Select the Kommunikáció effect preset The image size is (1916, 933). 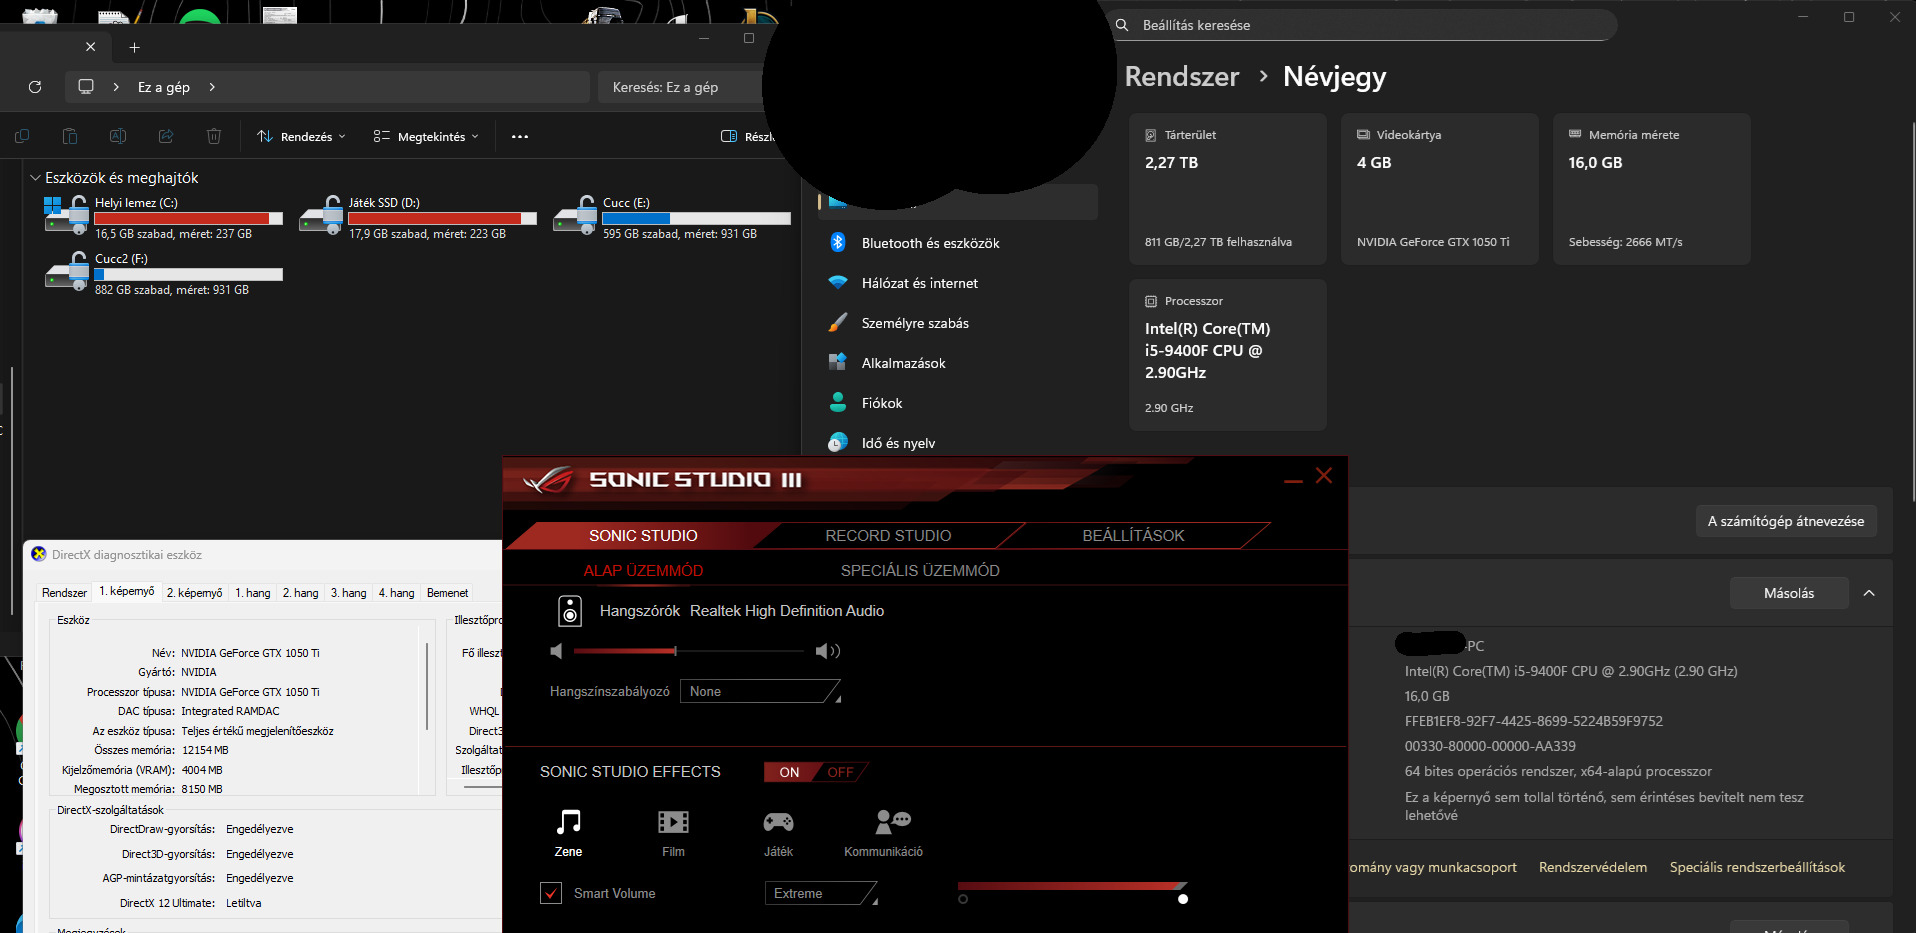pyautogui.click(x=883, y=833)
